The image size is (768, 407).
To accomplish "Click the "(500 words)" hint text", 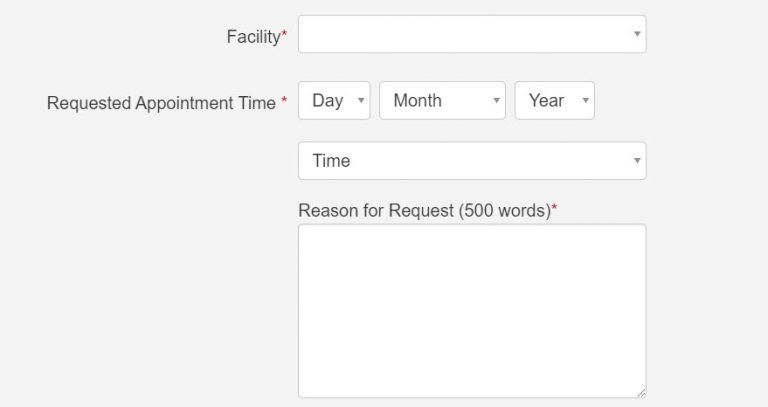I will coord(503,211).
